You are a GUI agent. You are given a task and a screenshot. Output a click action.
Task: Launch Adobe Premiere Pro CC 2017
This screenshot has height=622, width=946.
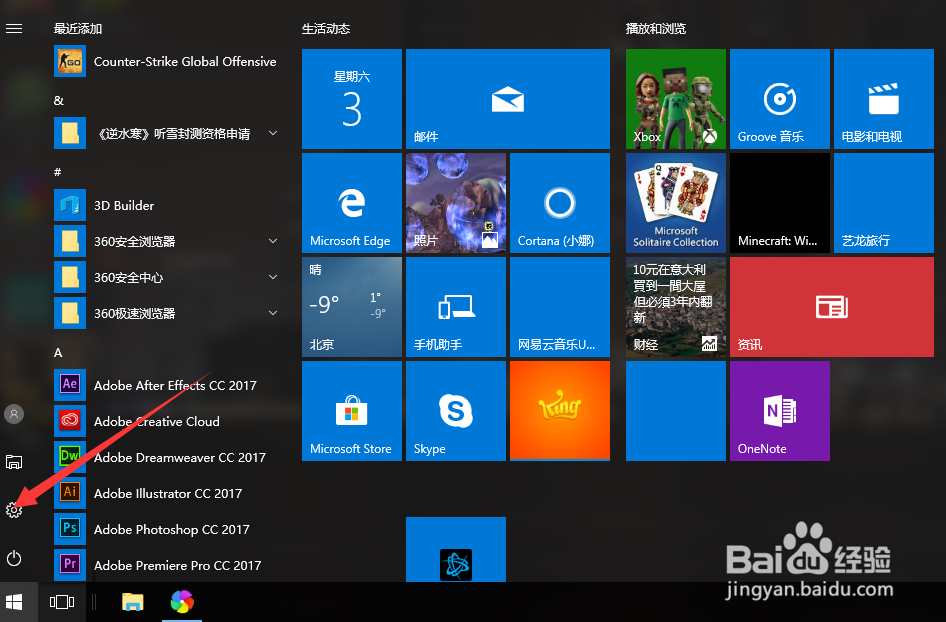(x=166, y=565)
